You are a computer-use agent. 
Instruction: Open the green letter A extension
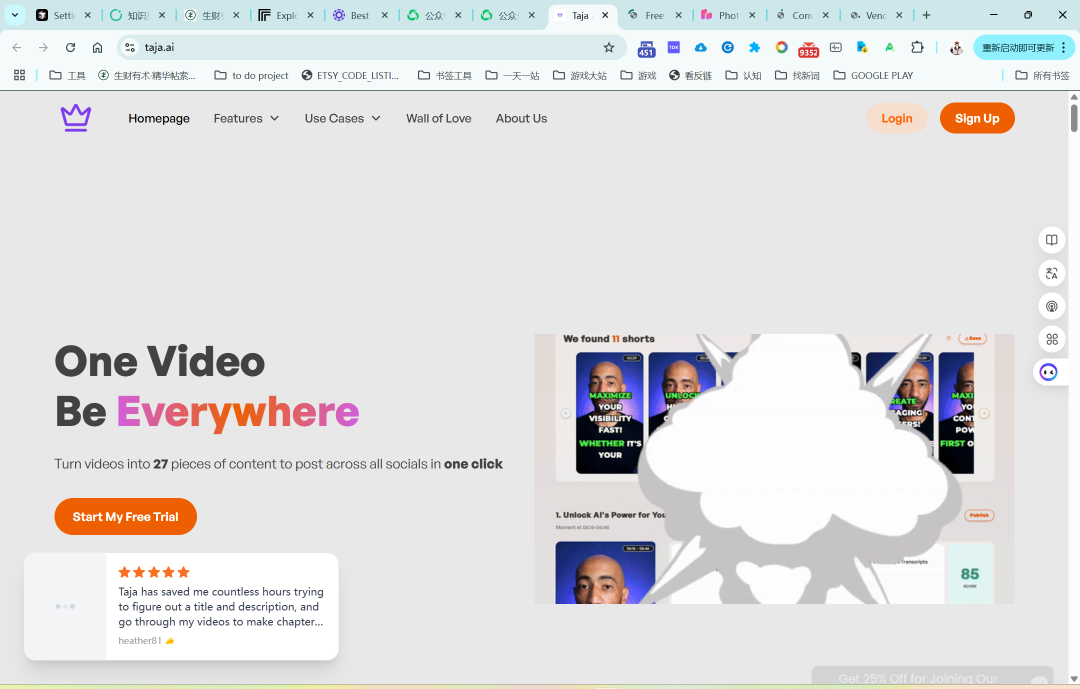889,47
